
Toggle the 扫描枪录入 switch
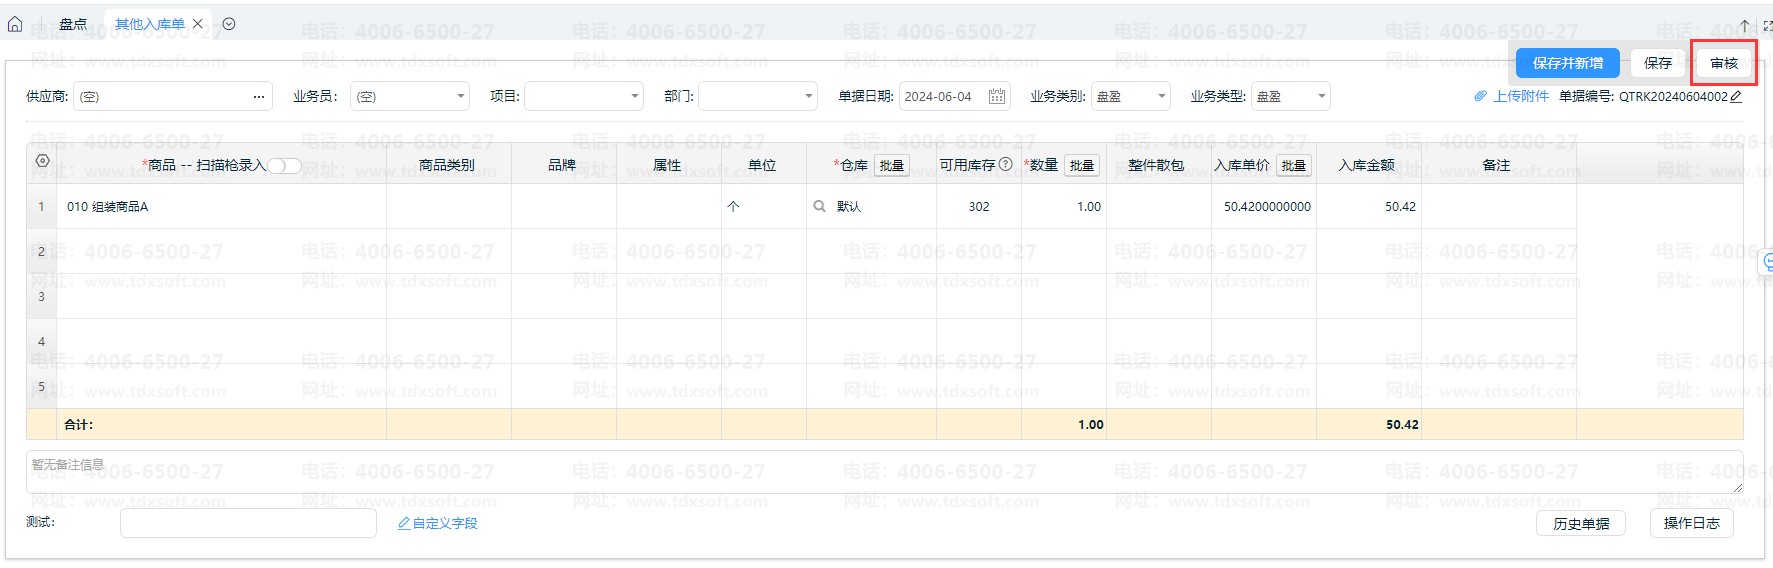point(284,166)
